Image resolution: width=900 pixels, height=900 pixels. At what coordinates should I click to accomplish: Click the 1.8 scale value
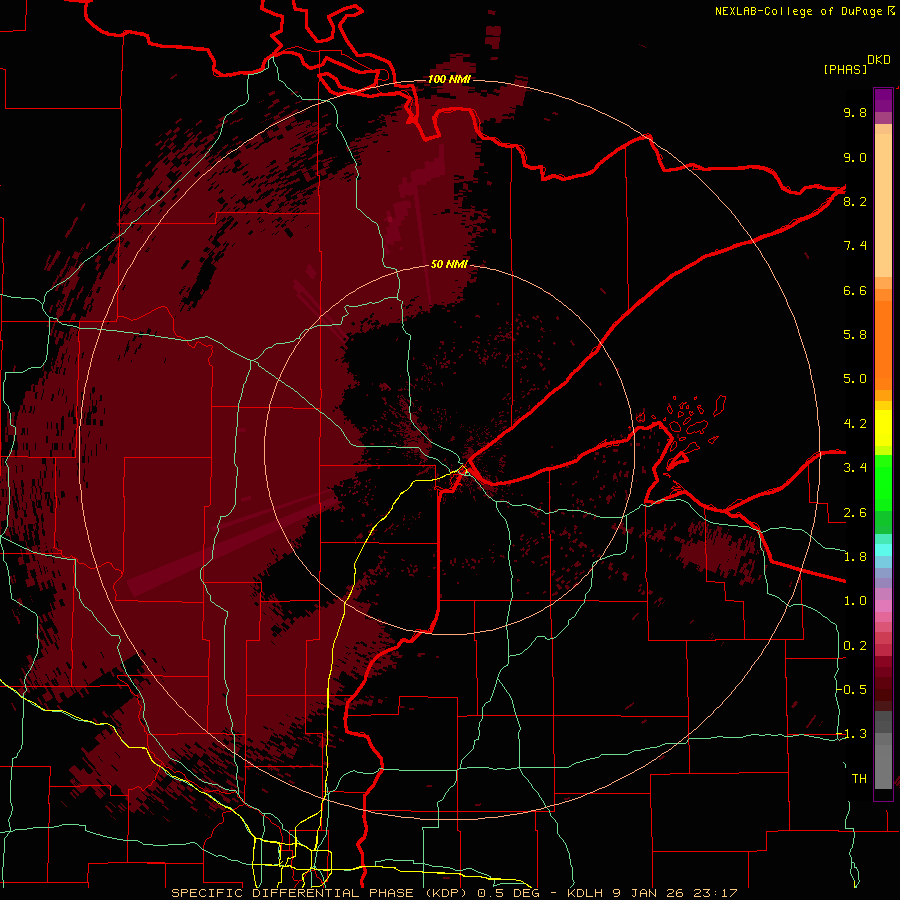click(855, 557)
